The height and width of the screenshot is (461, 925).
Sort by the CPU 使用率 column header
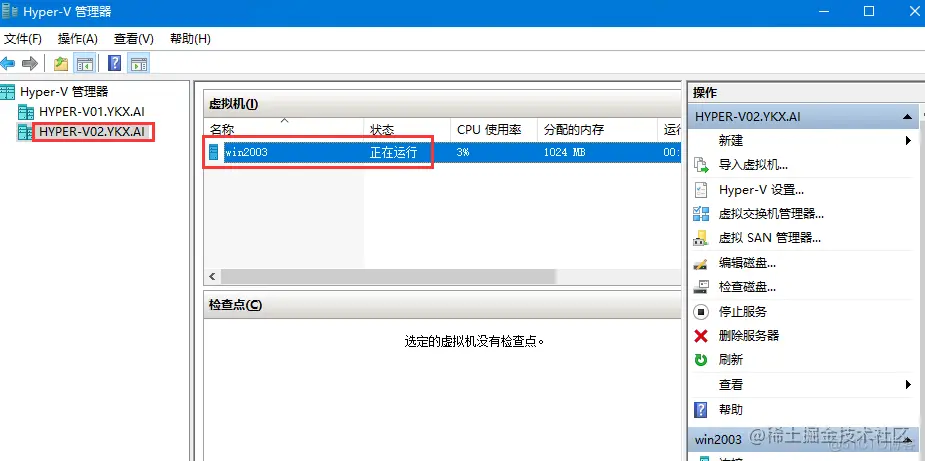[x=494, y=130]
